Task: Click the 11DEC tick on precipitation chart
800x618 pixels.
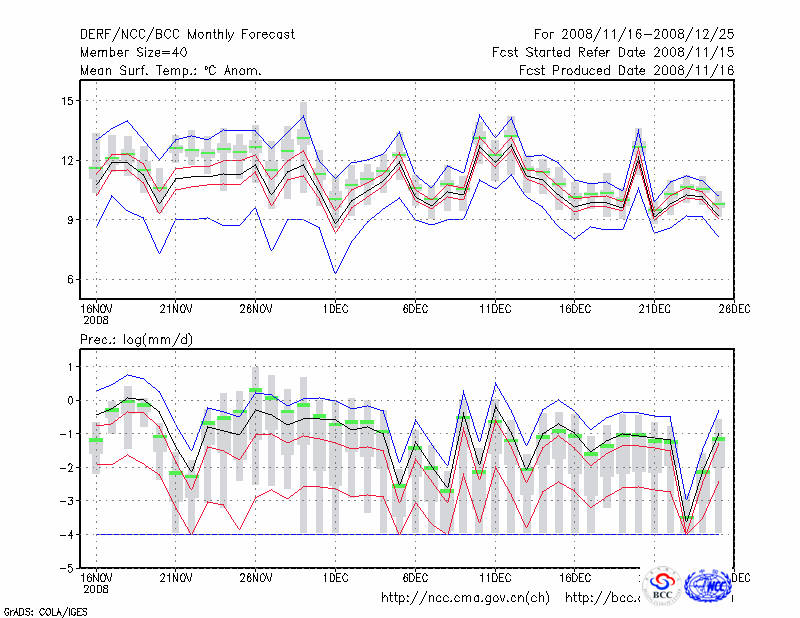Action: pyautogui.click(x=496, y=577)
